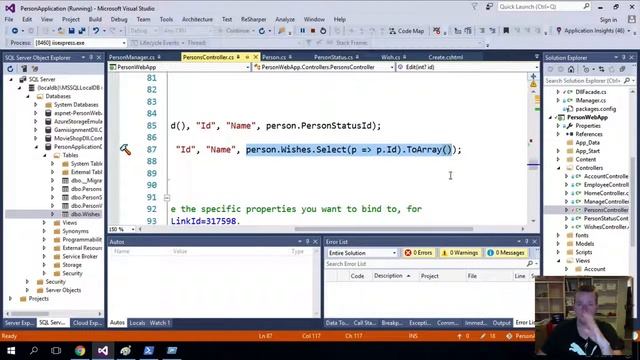Open Task View on taskbar
The width and height of the screenshot is (640, 360).
click(56, 350)
